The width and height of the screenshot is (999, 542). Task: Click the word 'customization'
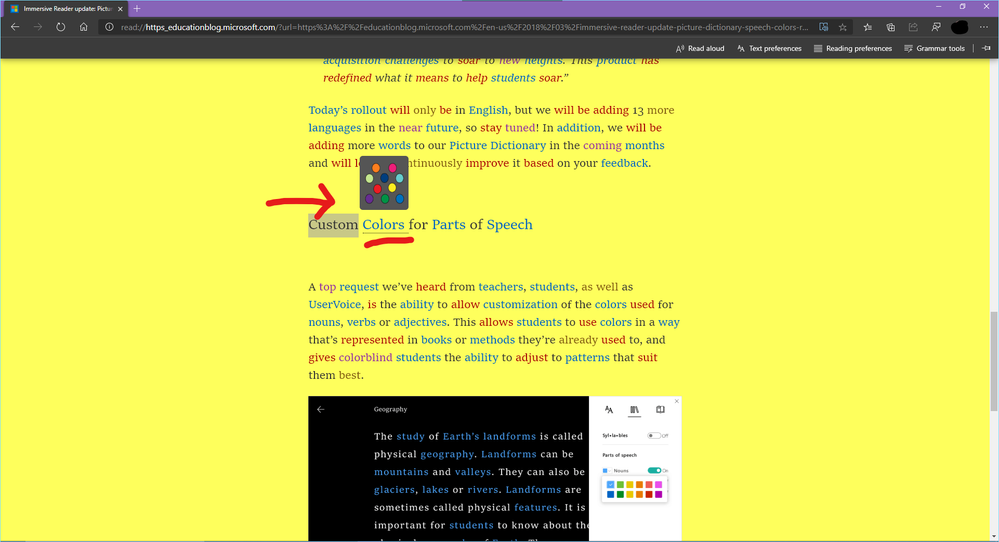[x=520, y=304]
